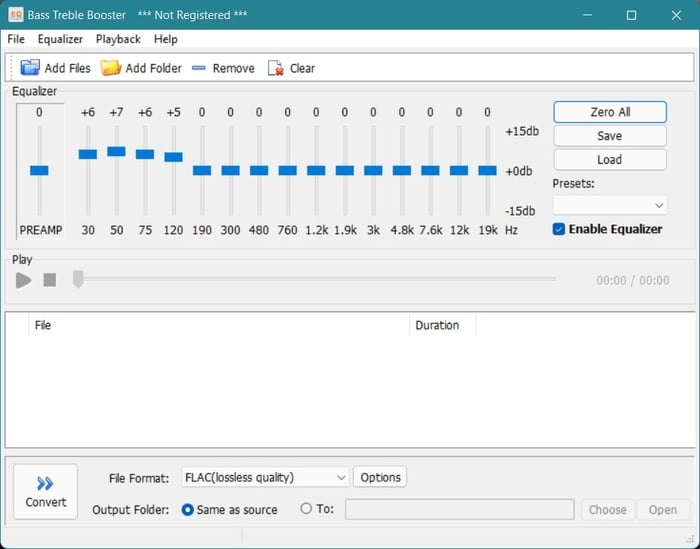
Task: Click the 00:00 / 00:00 time display
Action: click(x=633, y=280)
